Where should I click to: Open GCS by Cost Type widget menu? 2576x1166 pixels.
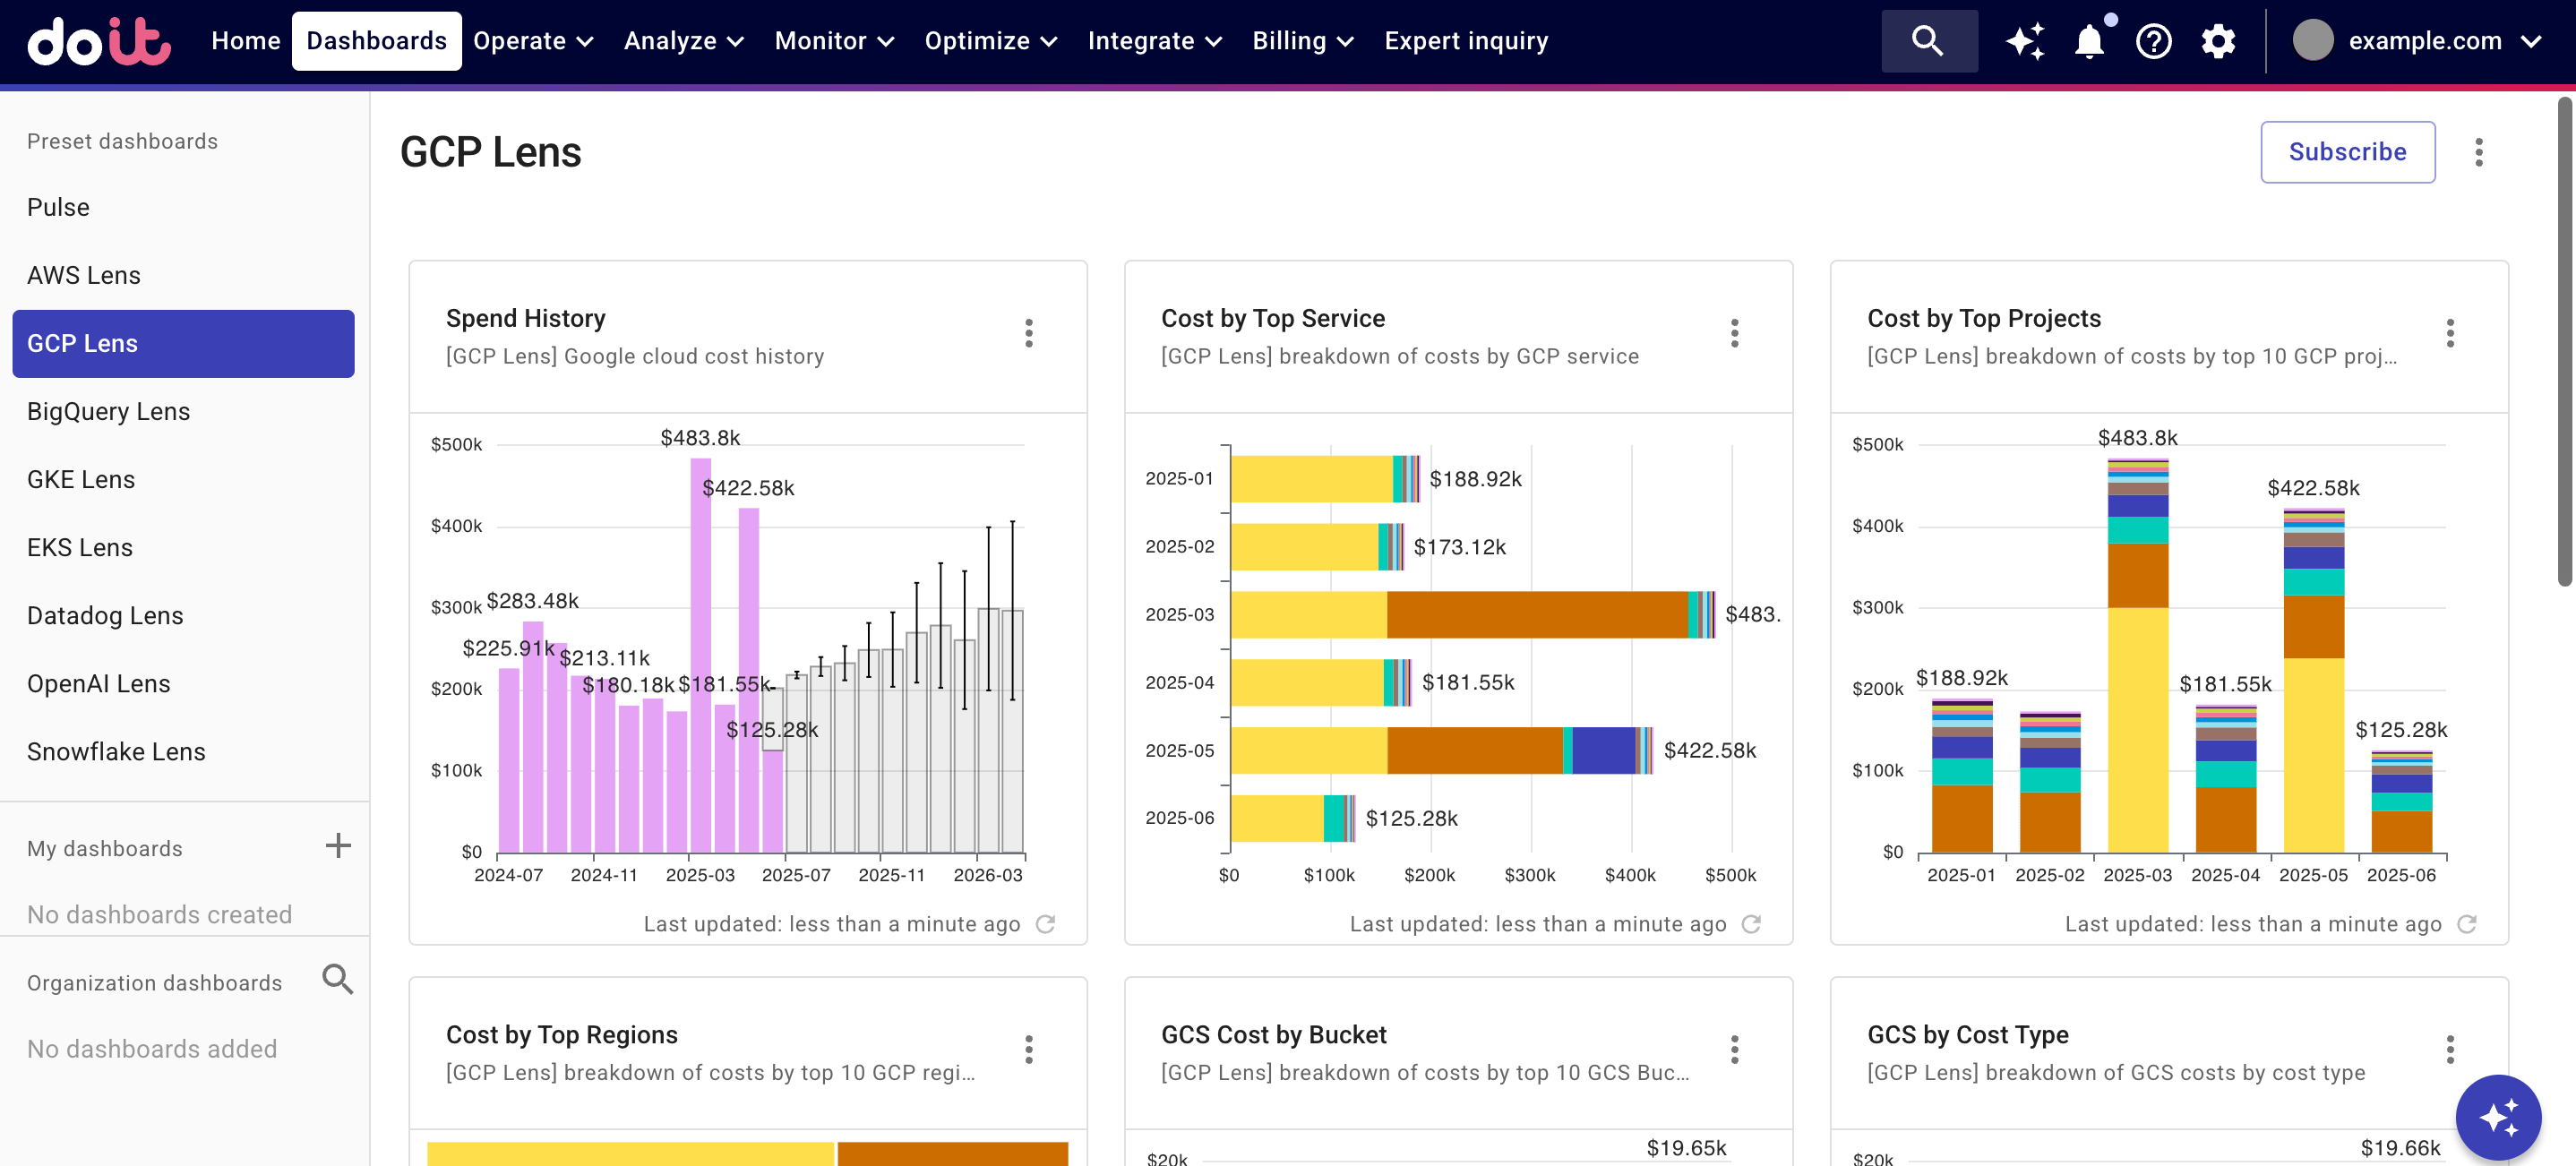tap(2449, 1049)
